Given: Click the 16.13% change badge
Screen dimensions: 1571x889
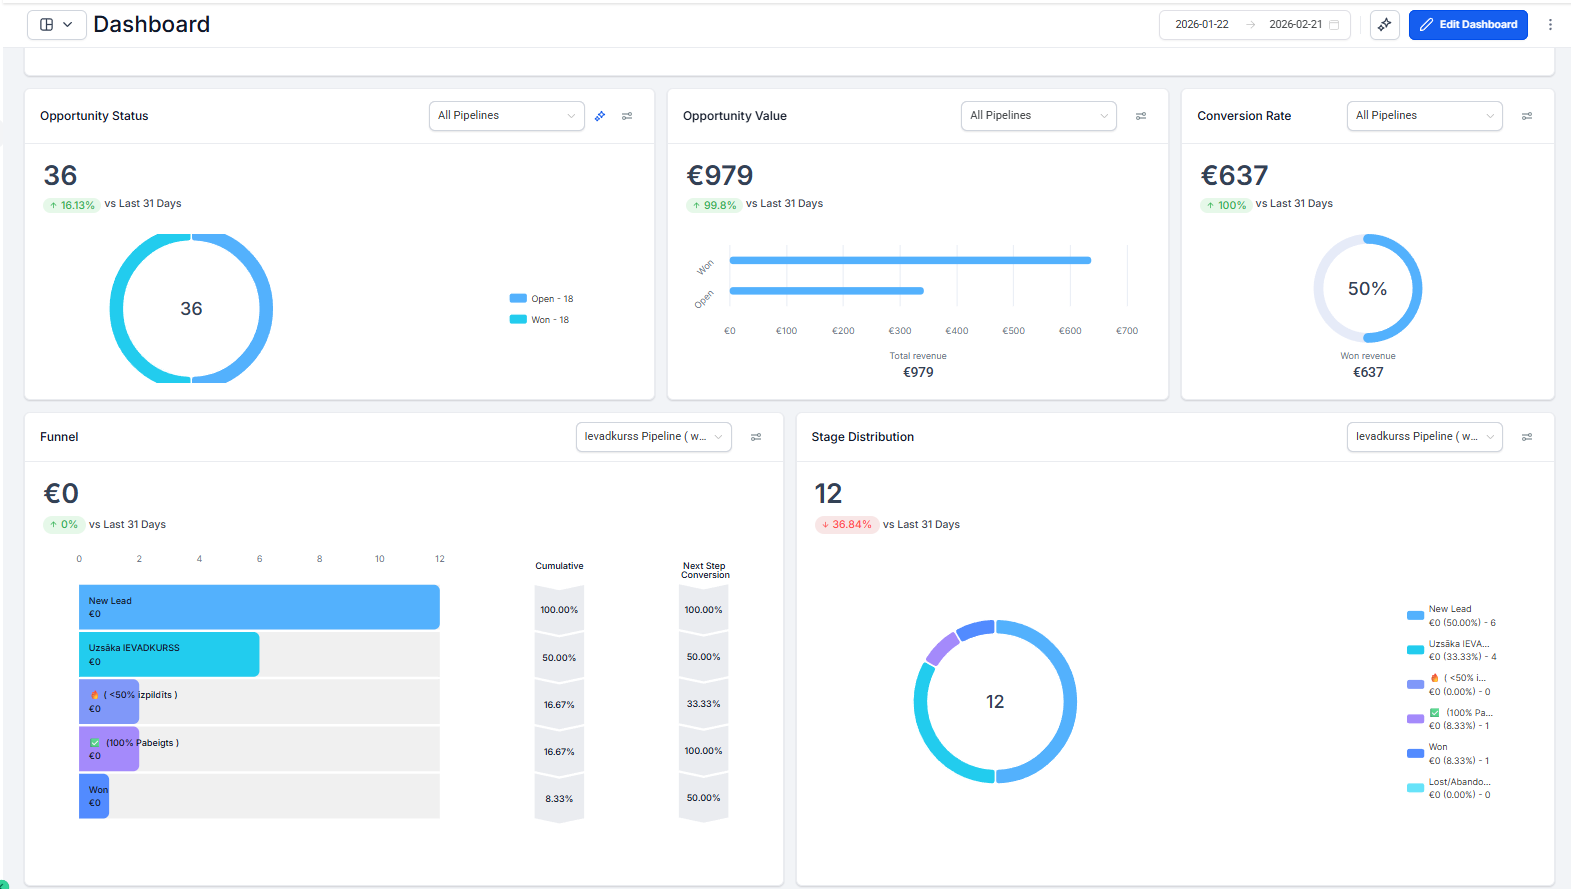Looking at the screenshot, I should pos(72,205).
